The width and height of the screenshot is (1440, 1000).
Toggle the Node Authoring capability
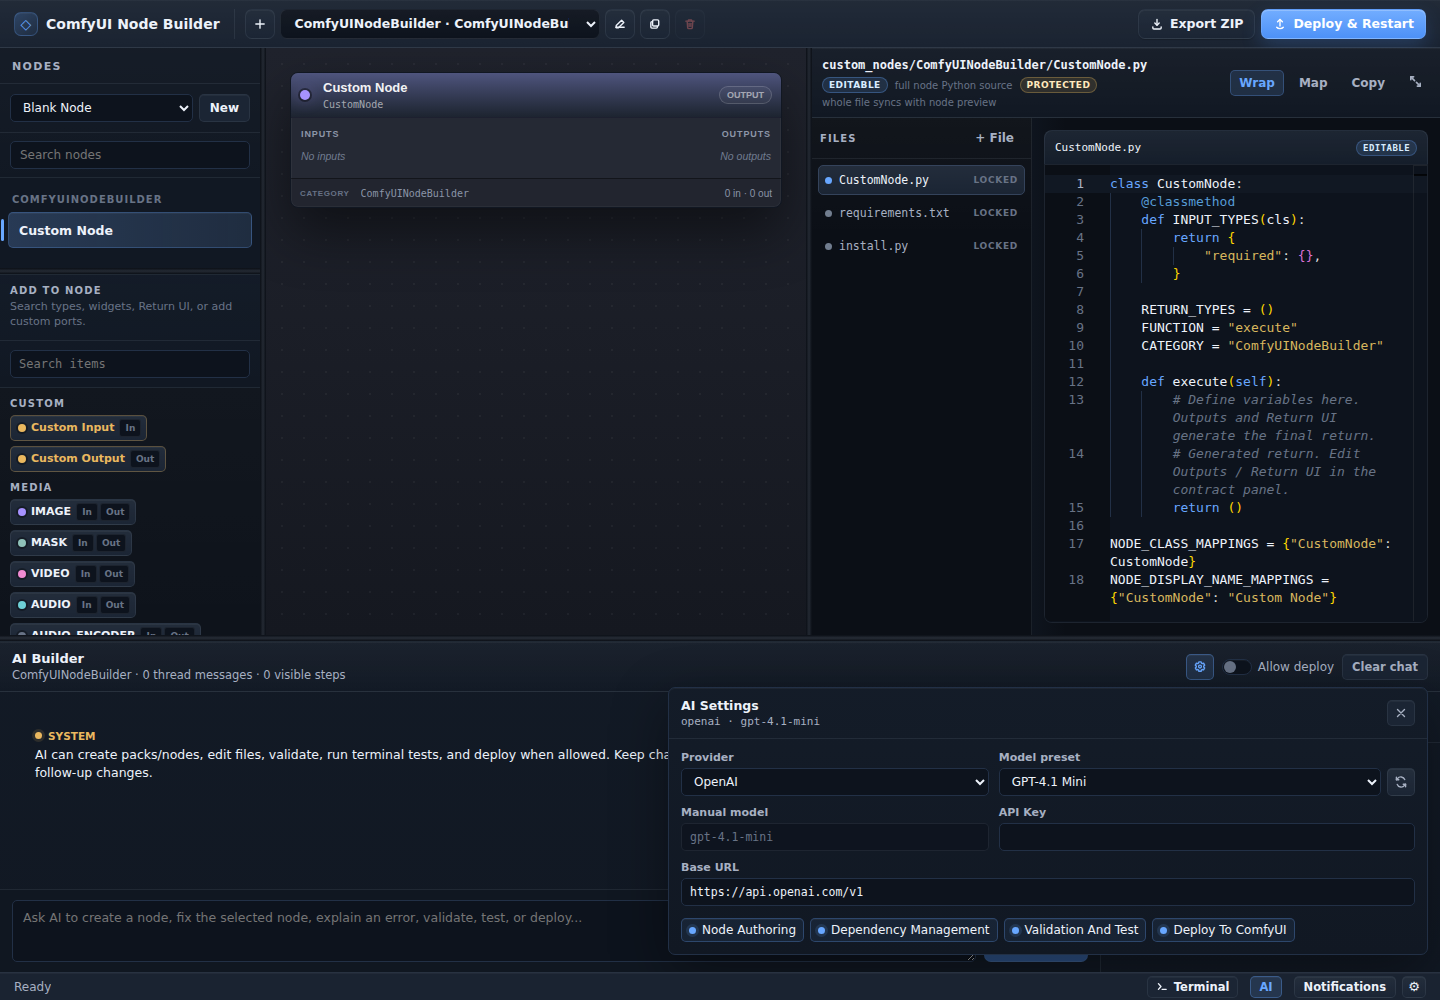742,930
